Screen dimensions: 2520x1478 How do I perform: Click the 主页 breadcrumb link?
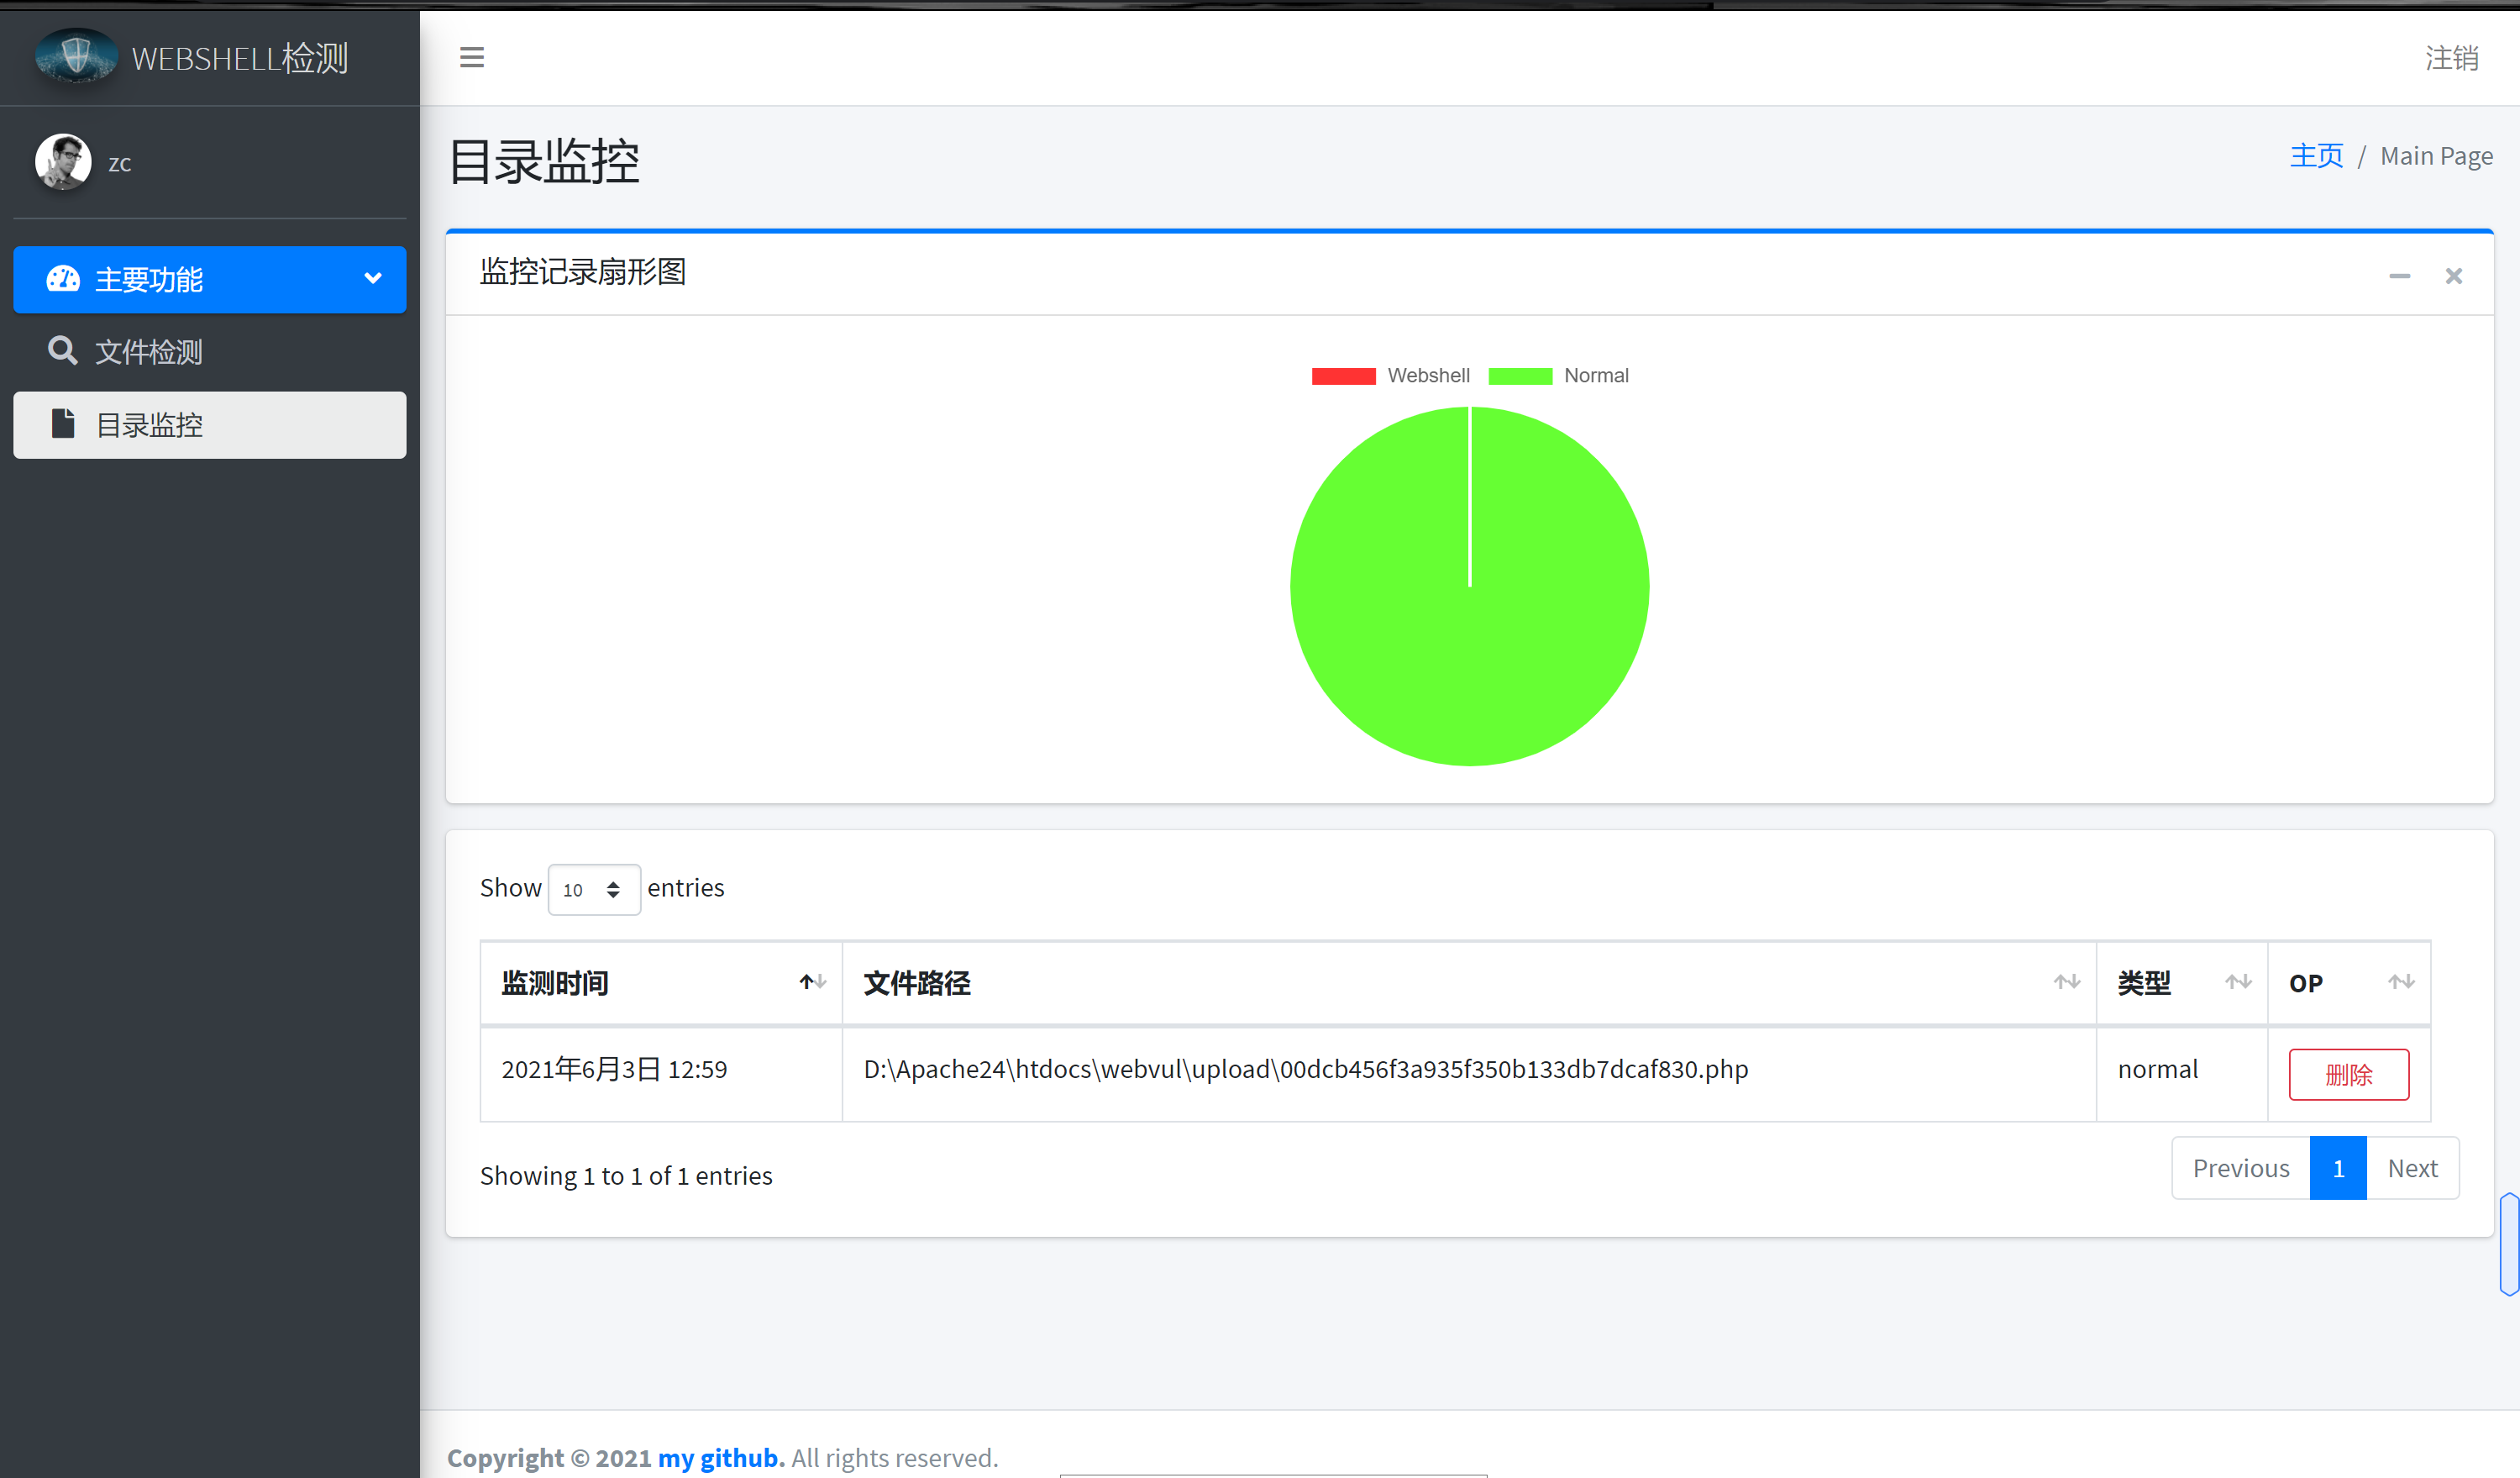pyautogui.click(x=2316, y=156)
